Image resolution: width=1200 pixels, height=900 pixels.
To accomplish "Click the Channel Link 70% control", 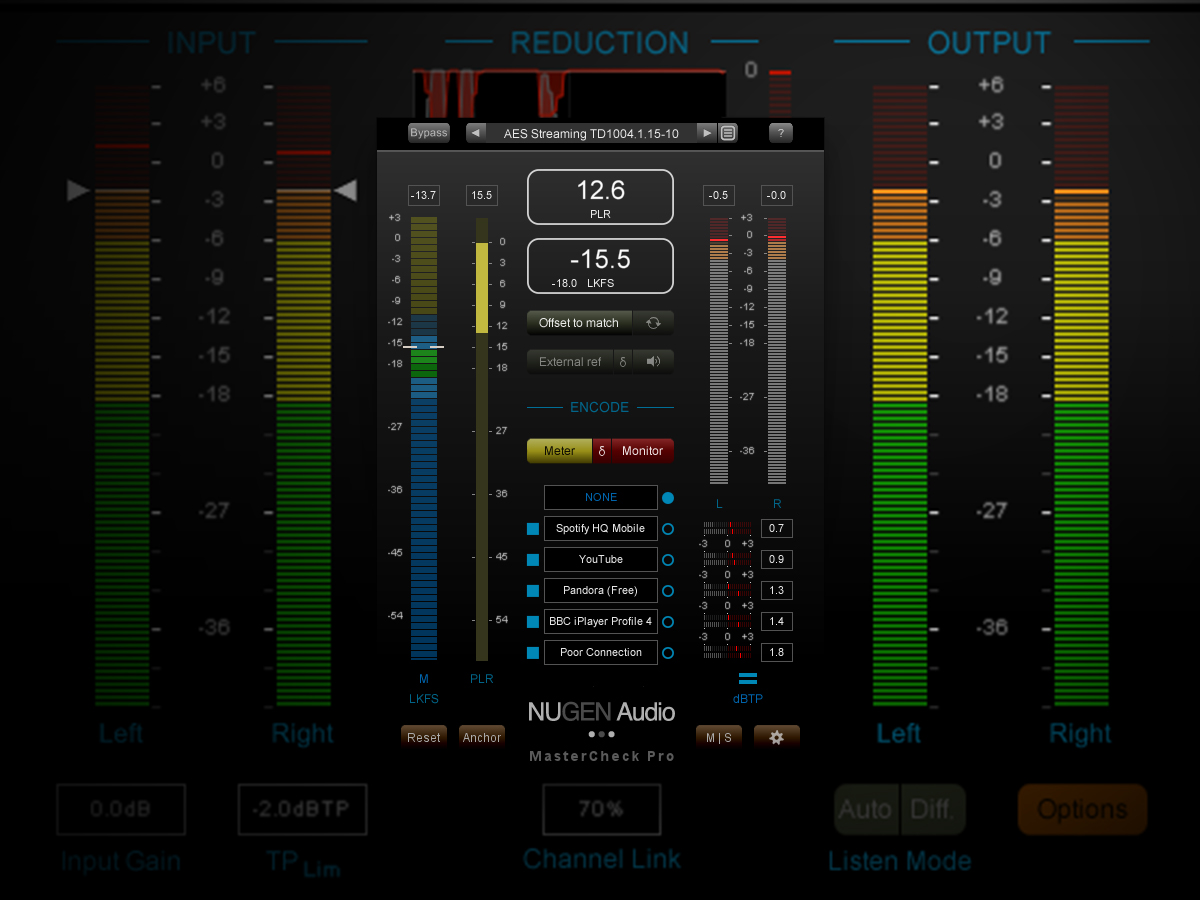I will click(600, 809).
